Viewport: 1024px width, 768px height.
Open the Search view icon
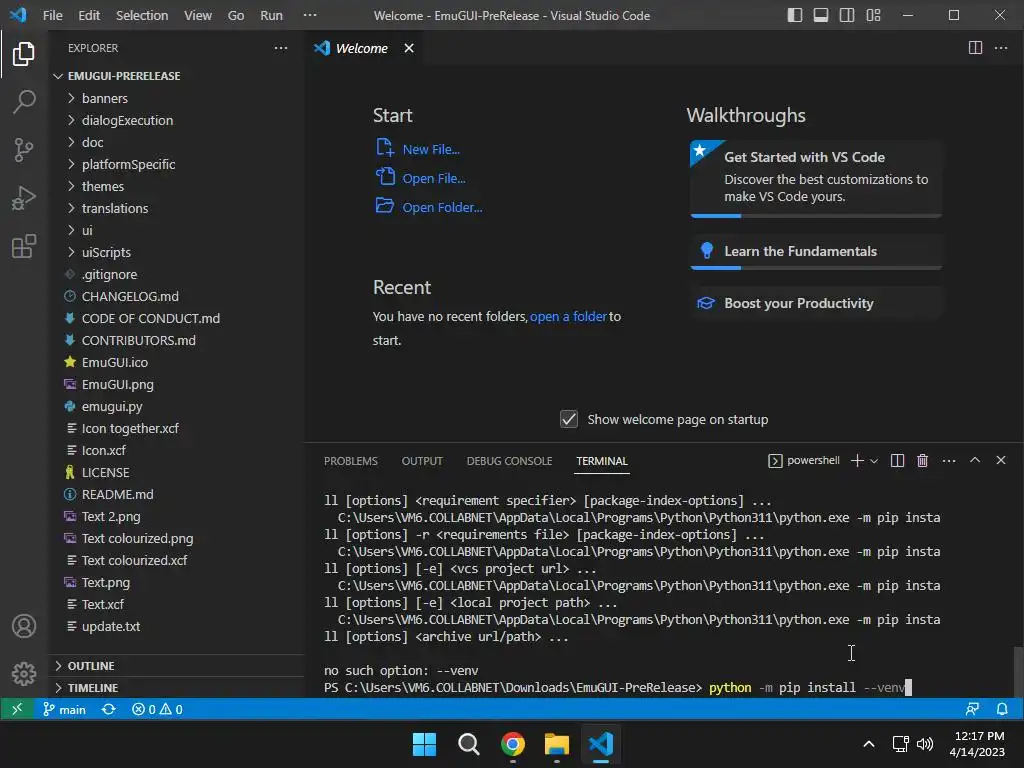coord(24,102)
